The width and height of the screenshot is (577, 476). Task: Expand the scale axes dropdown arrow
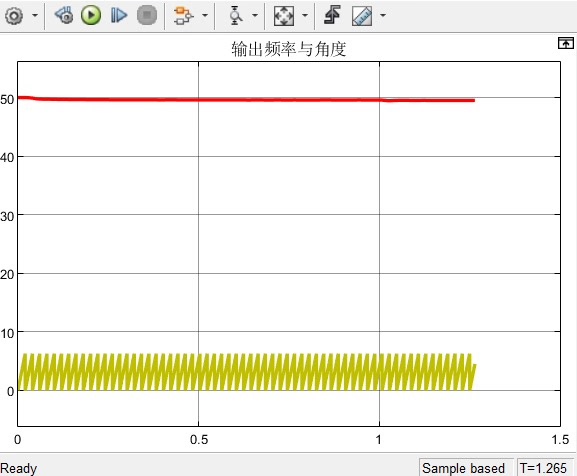point(305,15)
